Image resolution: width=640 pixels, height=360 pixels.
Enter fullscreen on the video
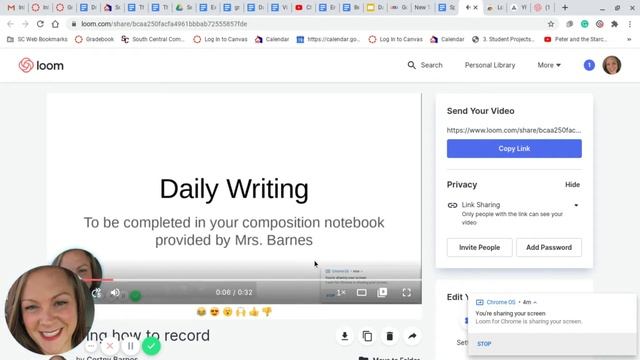pos(407,293)
